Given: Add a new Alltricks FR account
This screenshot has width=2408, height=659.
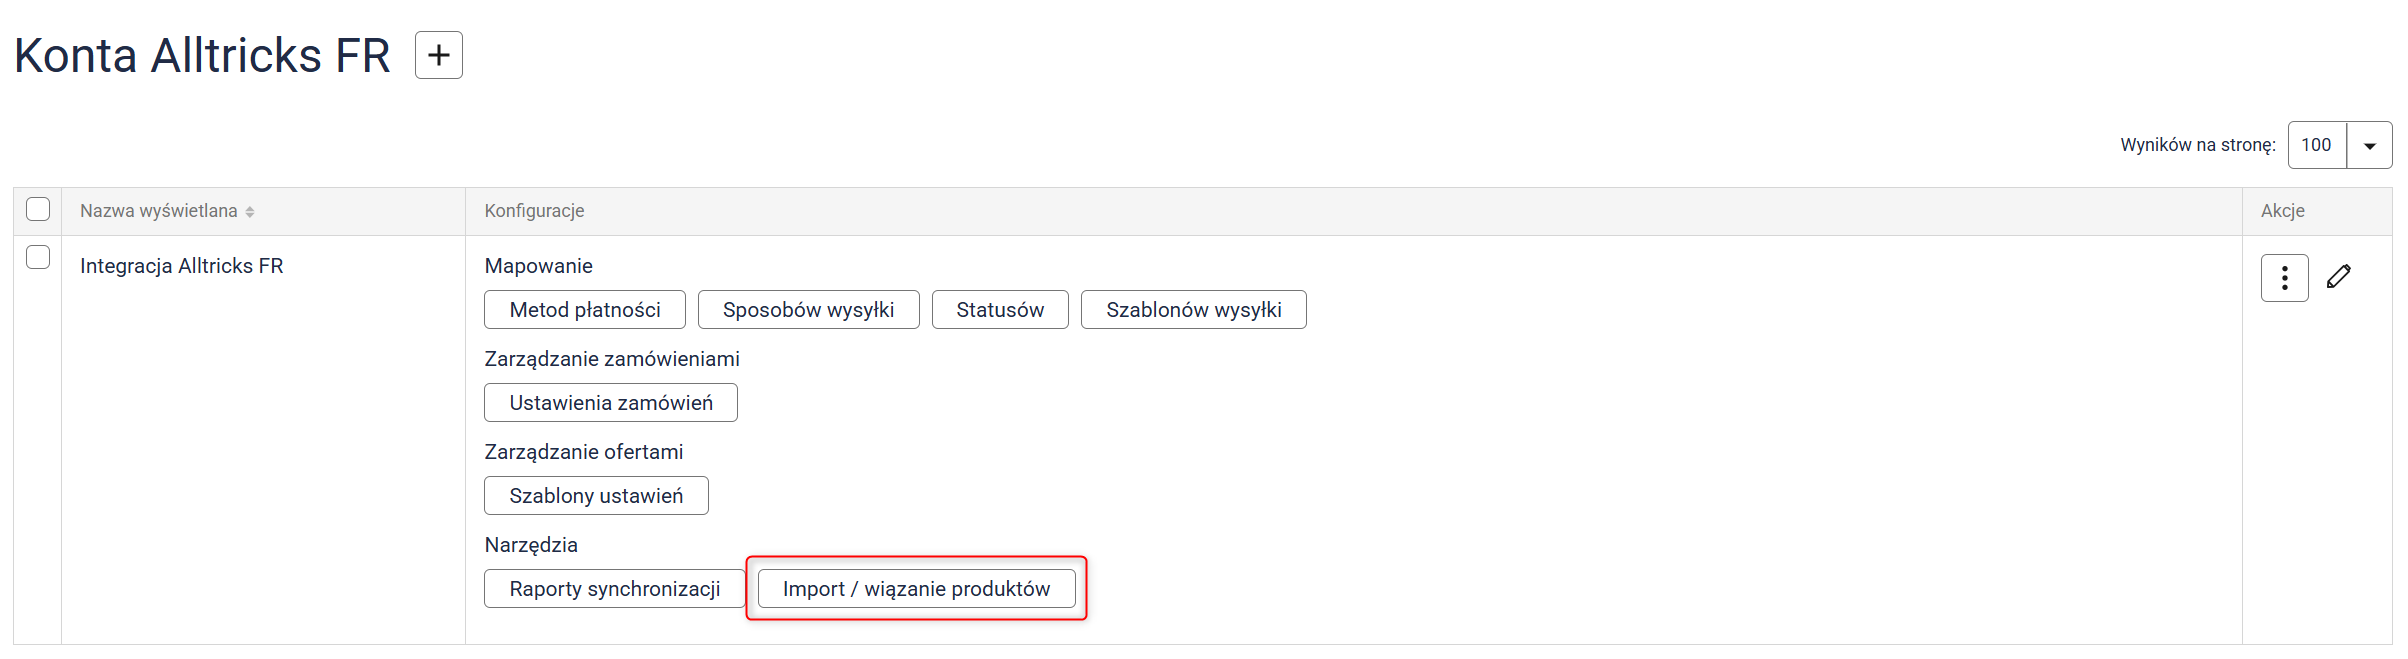Looking at the screenshot, I should coord(438,55).
